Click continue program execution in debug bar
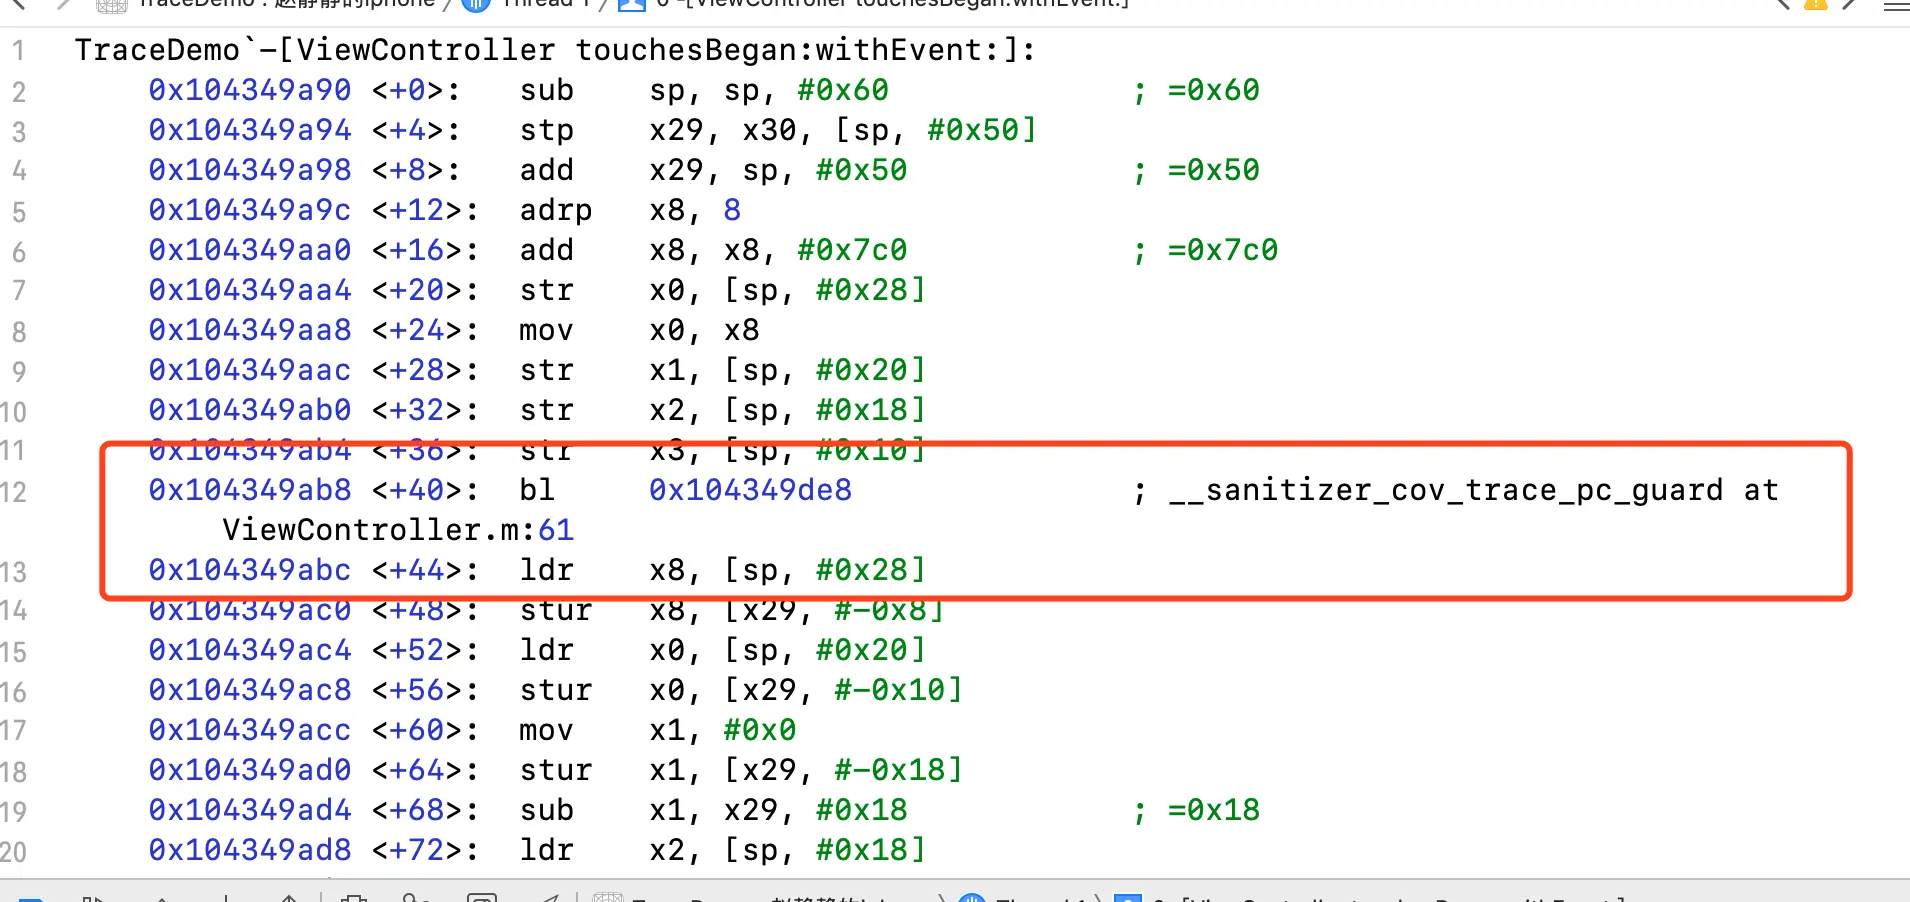Image resolution: width=1910 pixels, height=902 pixels. click(94, 897)
